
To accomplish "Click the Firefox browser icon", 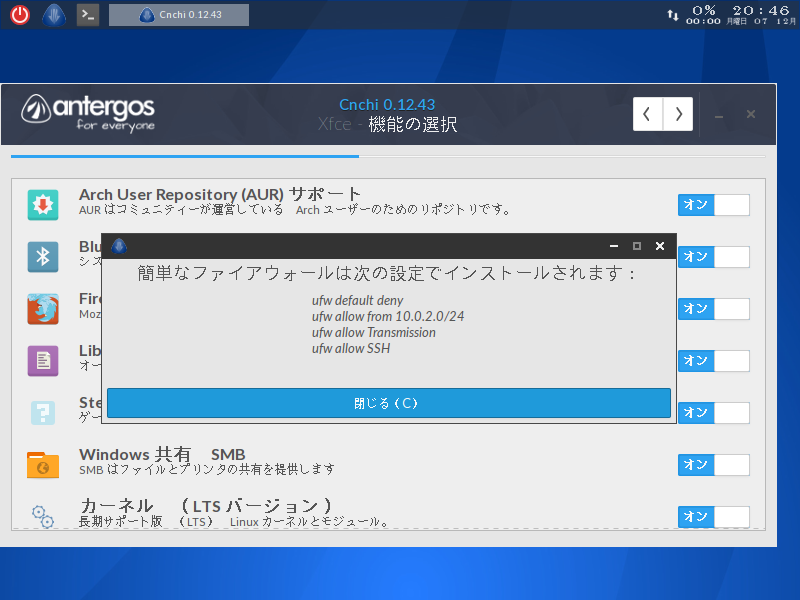I will click(41, 308).
